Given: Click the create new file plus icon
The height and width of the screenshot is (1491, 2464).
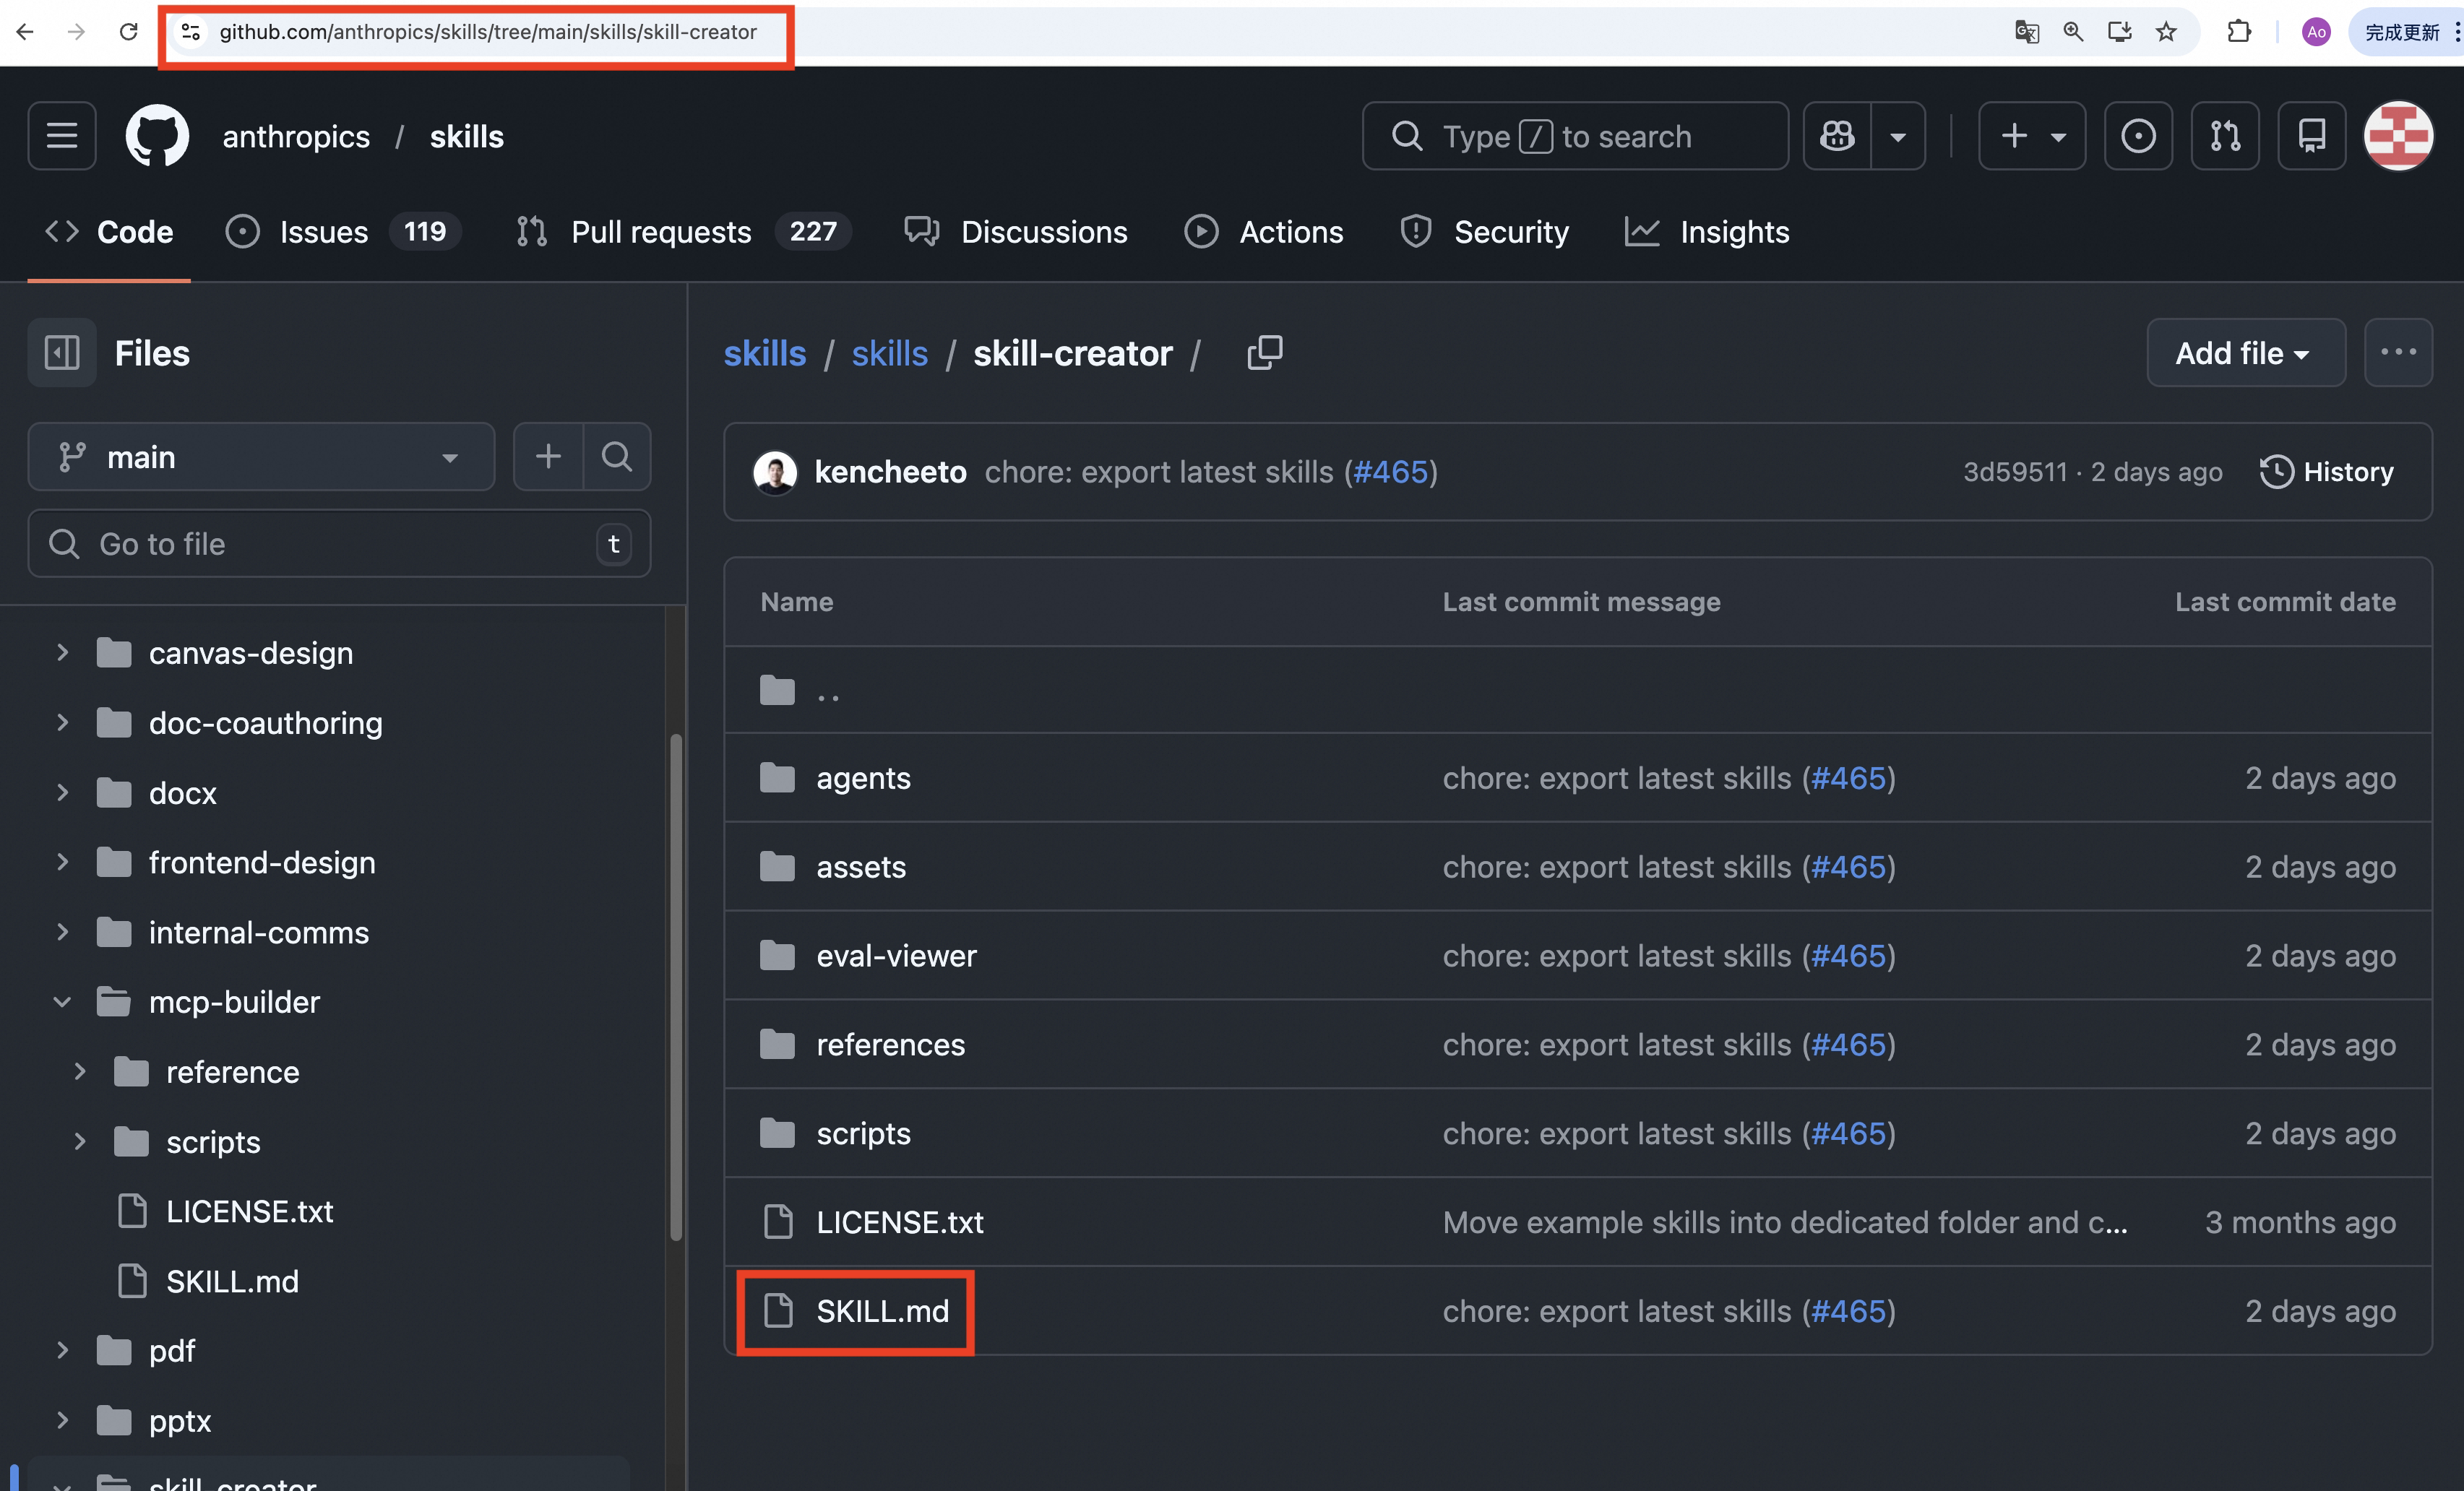Looking at the screenshot, I should tap(548, 456).
